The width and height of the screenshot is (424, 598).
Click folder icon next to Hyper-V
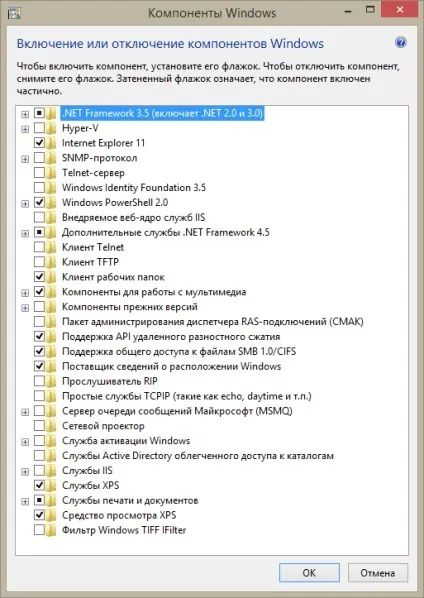[51, 128]
